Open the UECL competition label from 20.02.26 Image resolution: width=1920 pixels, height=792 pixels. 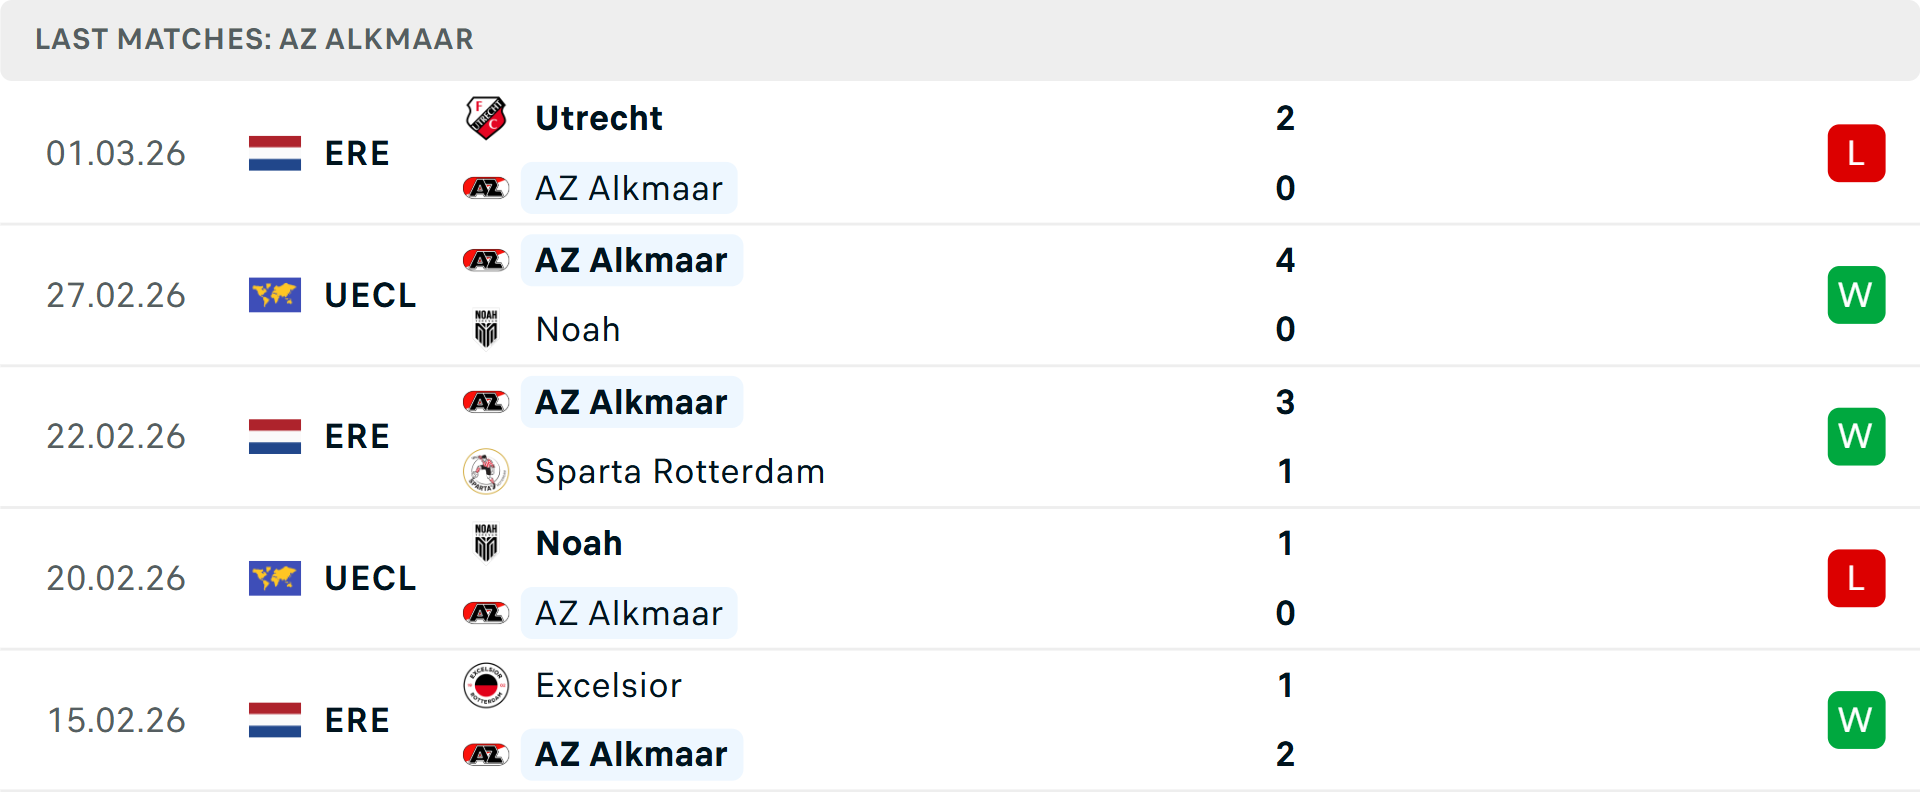coord(370,577)
